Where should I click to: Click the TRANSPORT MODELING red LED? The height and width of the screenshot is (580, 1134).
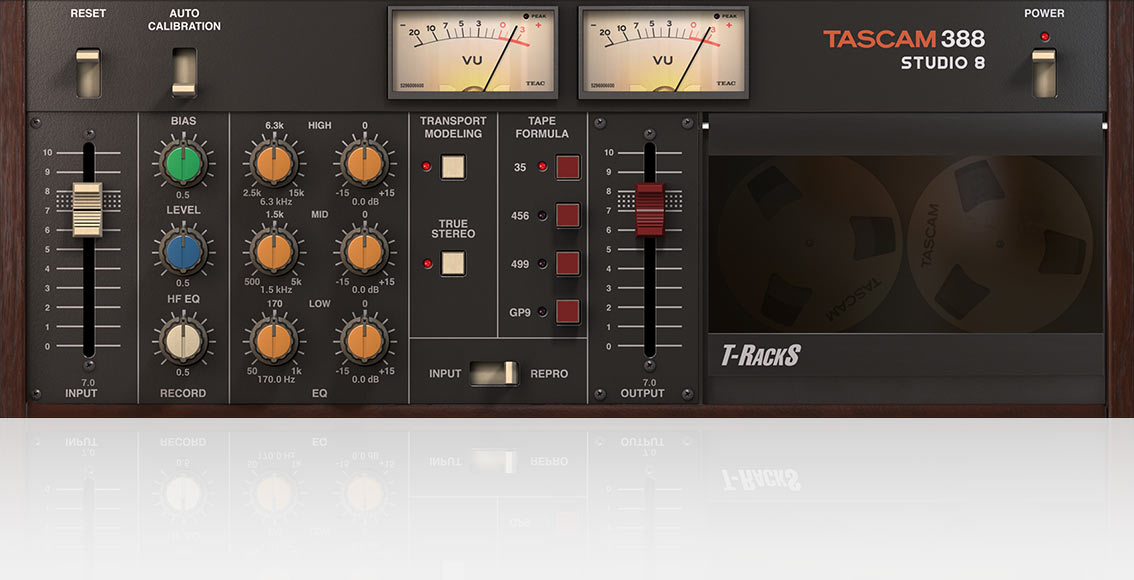(426, 166)
